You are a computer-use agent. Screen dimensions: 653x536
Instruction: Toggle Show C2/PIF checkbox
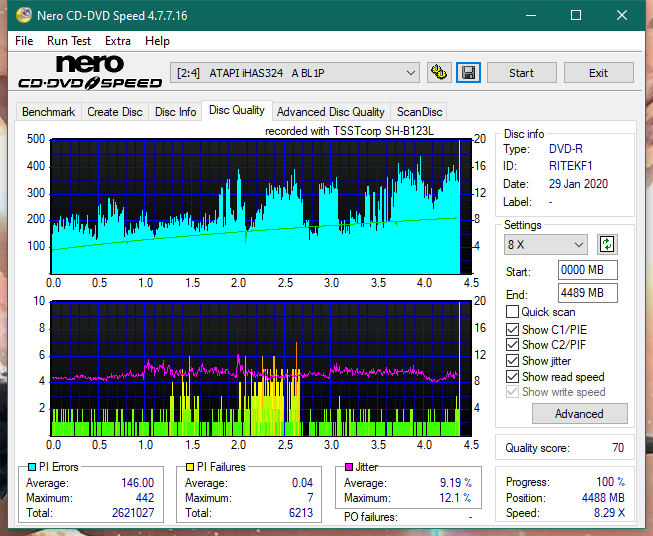point(512,345)
